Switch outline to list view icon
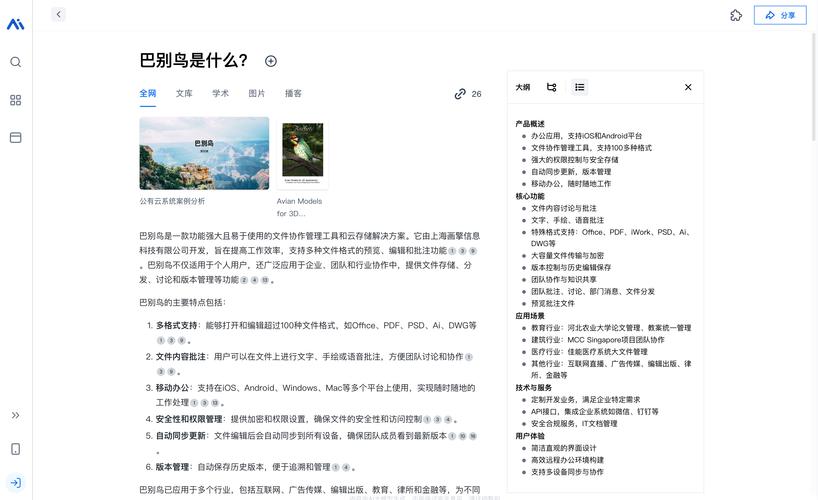The width and height of the screenshot is (818, 500). pos(580,87)
